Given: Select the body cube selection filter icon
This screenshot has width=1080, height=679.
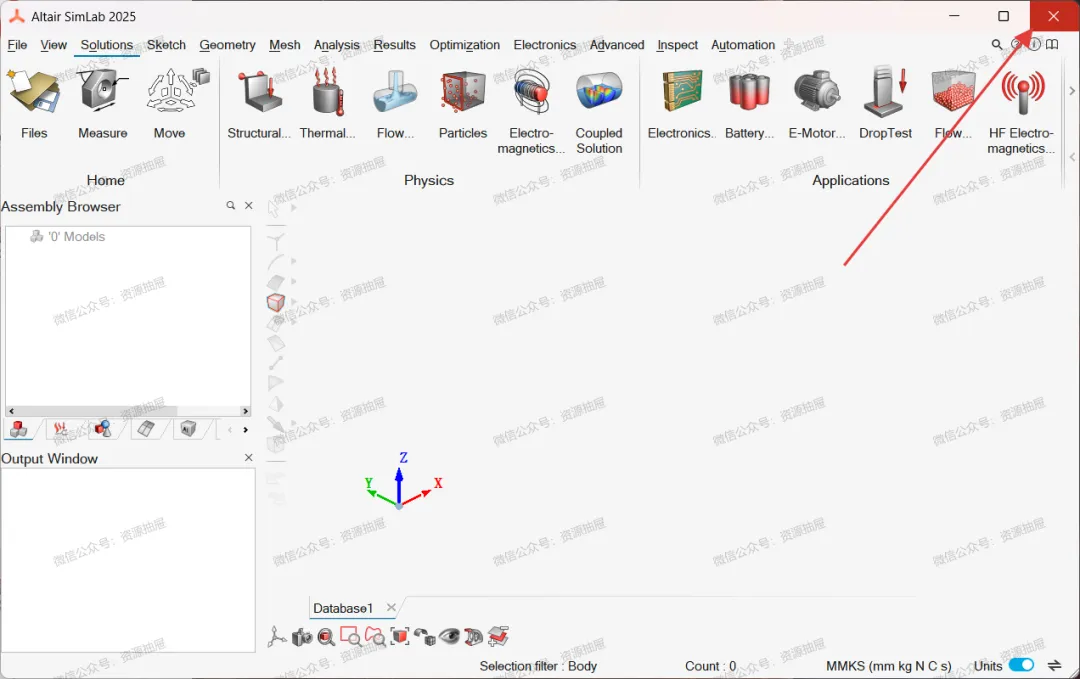Looking at the screenshot, I should [276, 302].
